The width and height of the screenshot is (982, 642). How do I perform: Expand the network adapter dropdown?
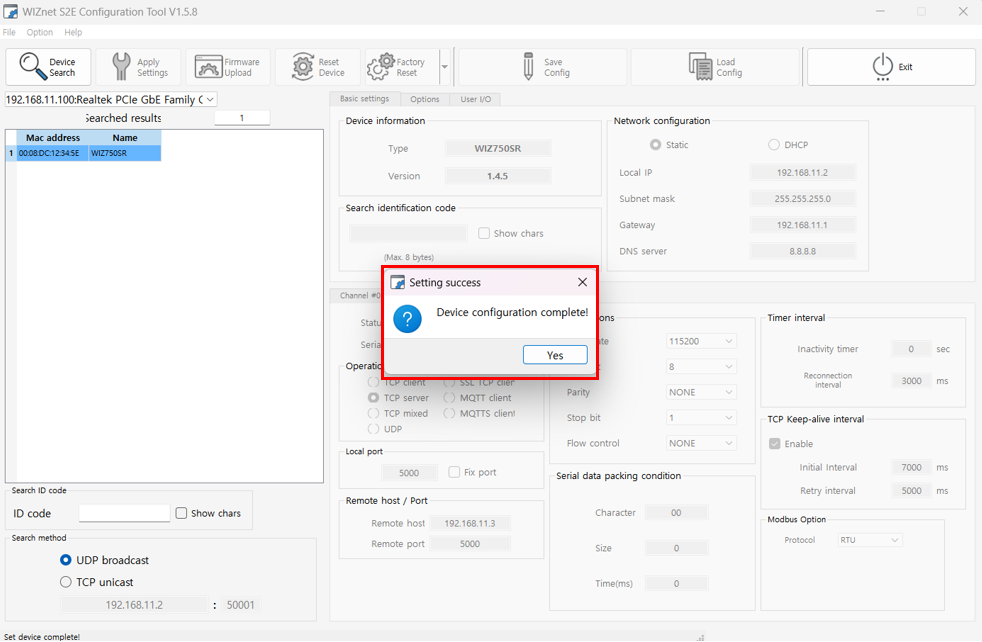click(210, 99)
